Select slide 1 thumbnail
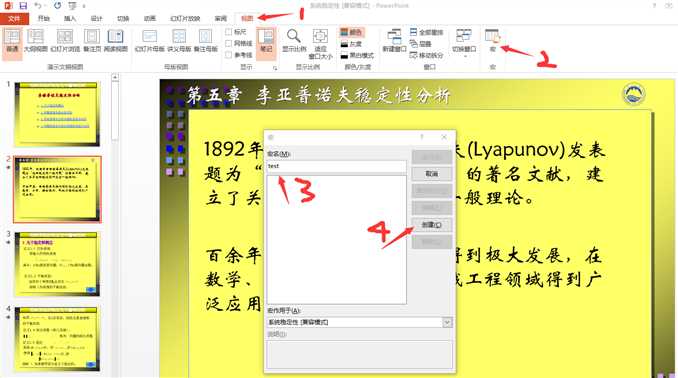This screenshot has height=378, width=678. tap(57, 115)
